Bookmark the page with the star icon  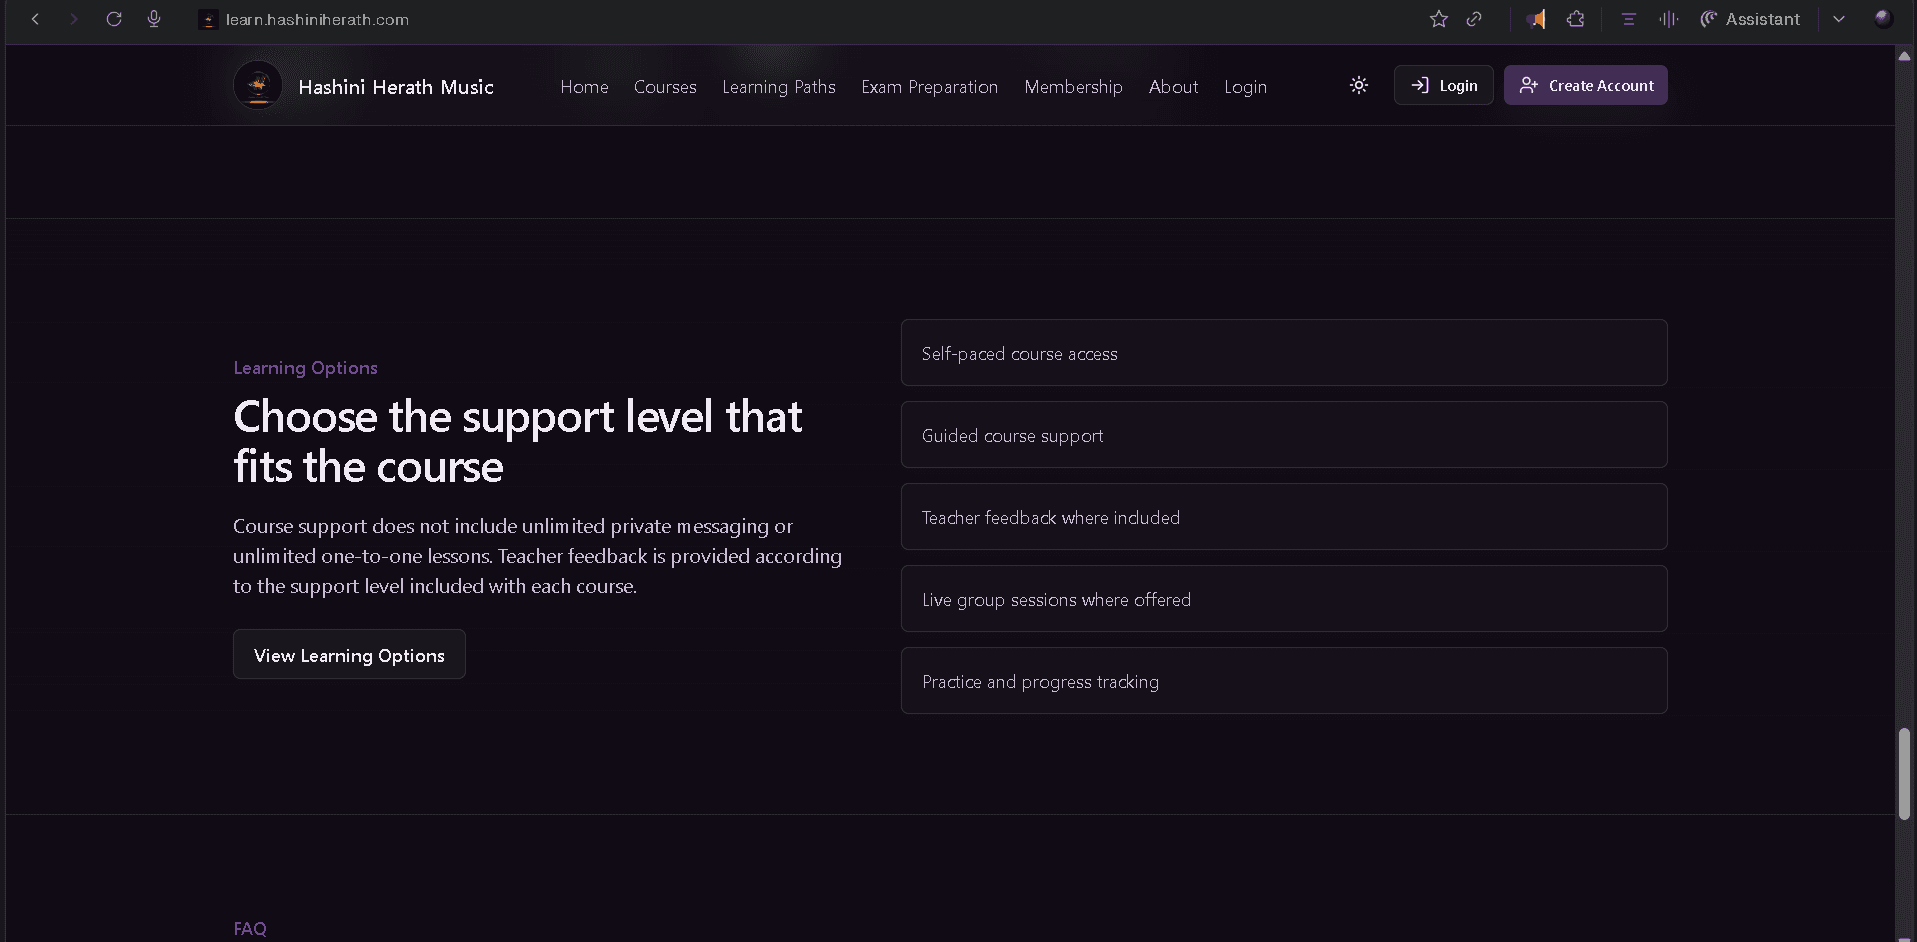1439,19
